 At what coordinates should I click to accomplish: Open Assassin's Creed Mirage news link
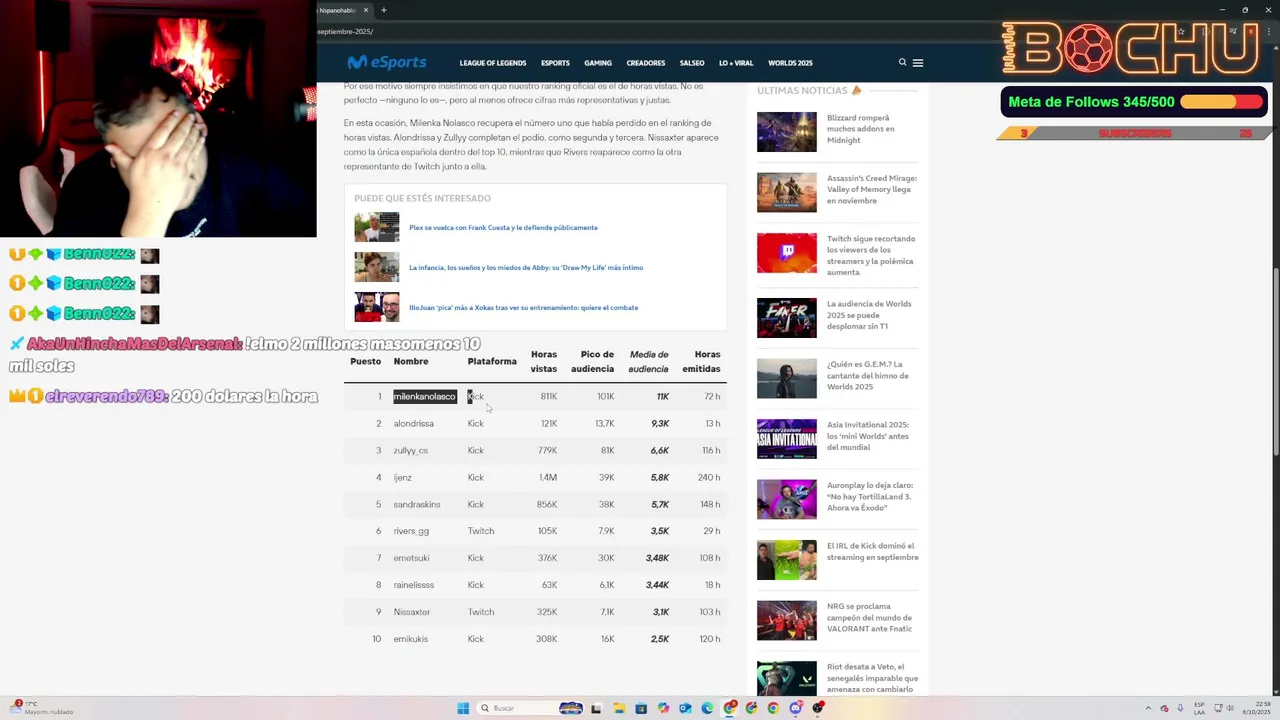(x=871, y=189)
